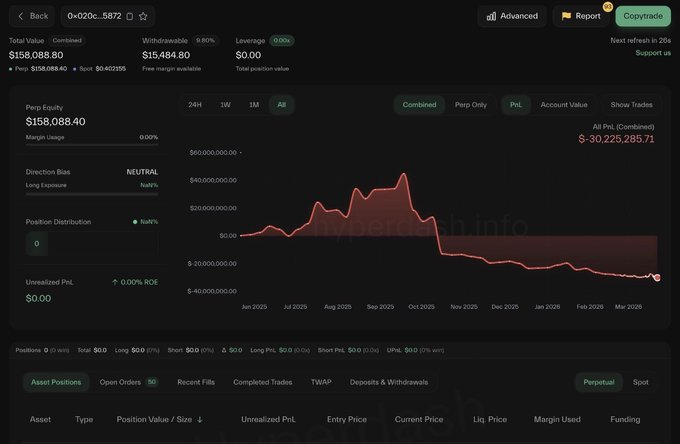
Task: Switch chart range to 1W
Action: coord(225,105)
